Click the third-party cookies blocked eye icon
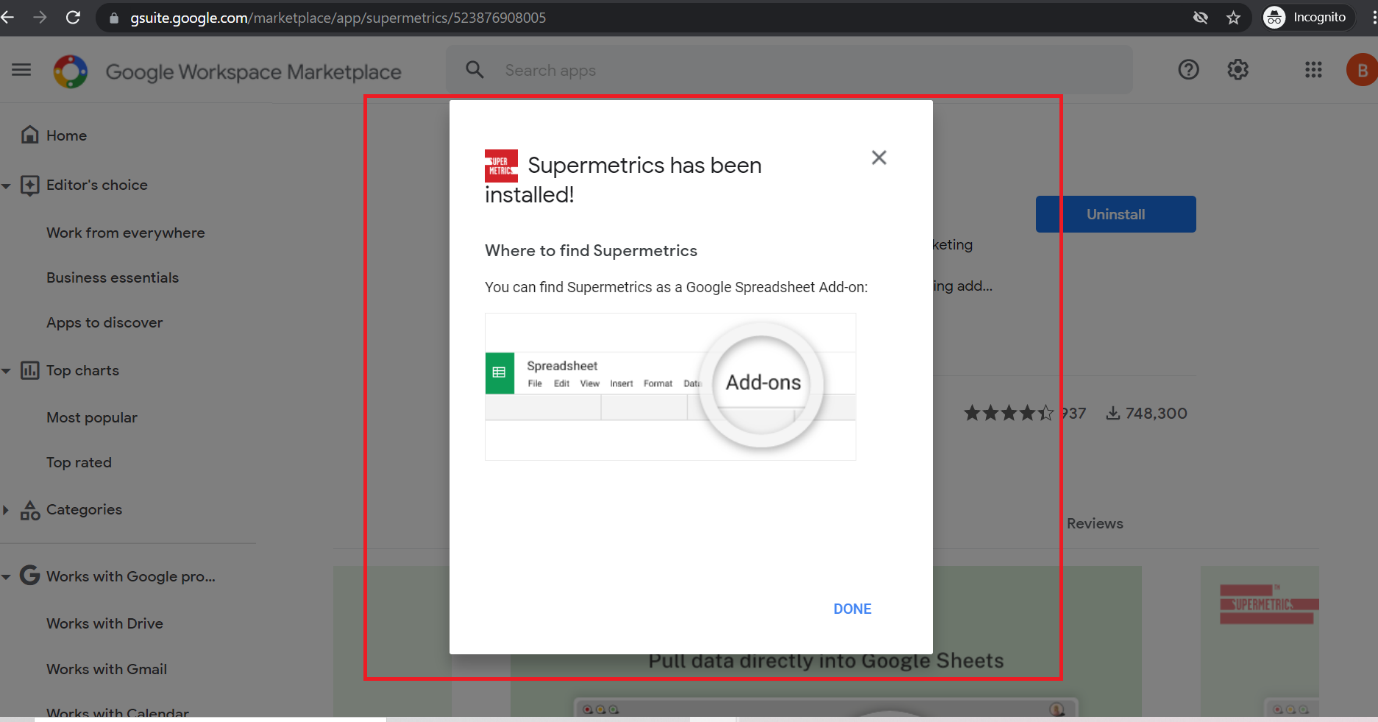Viewport: 1378px width, 722px height. (1201, 17)
